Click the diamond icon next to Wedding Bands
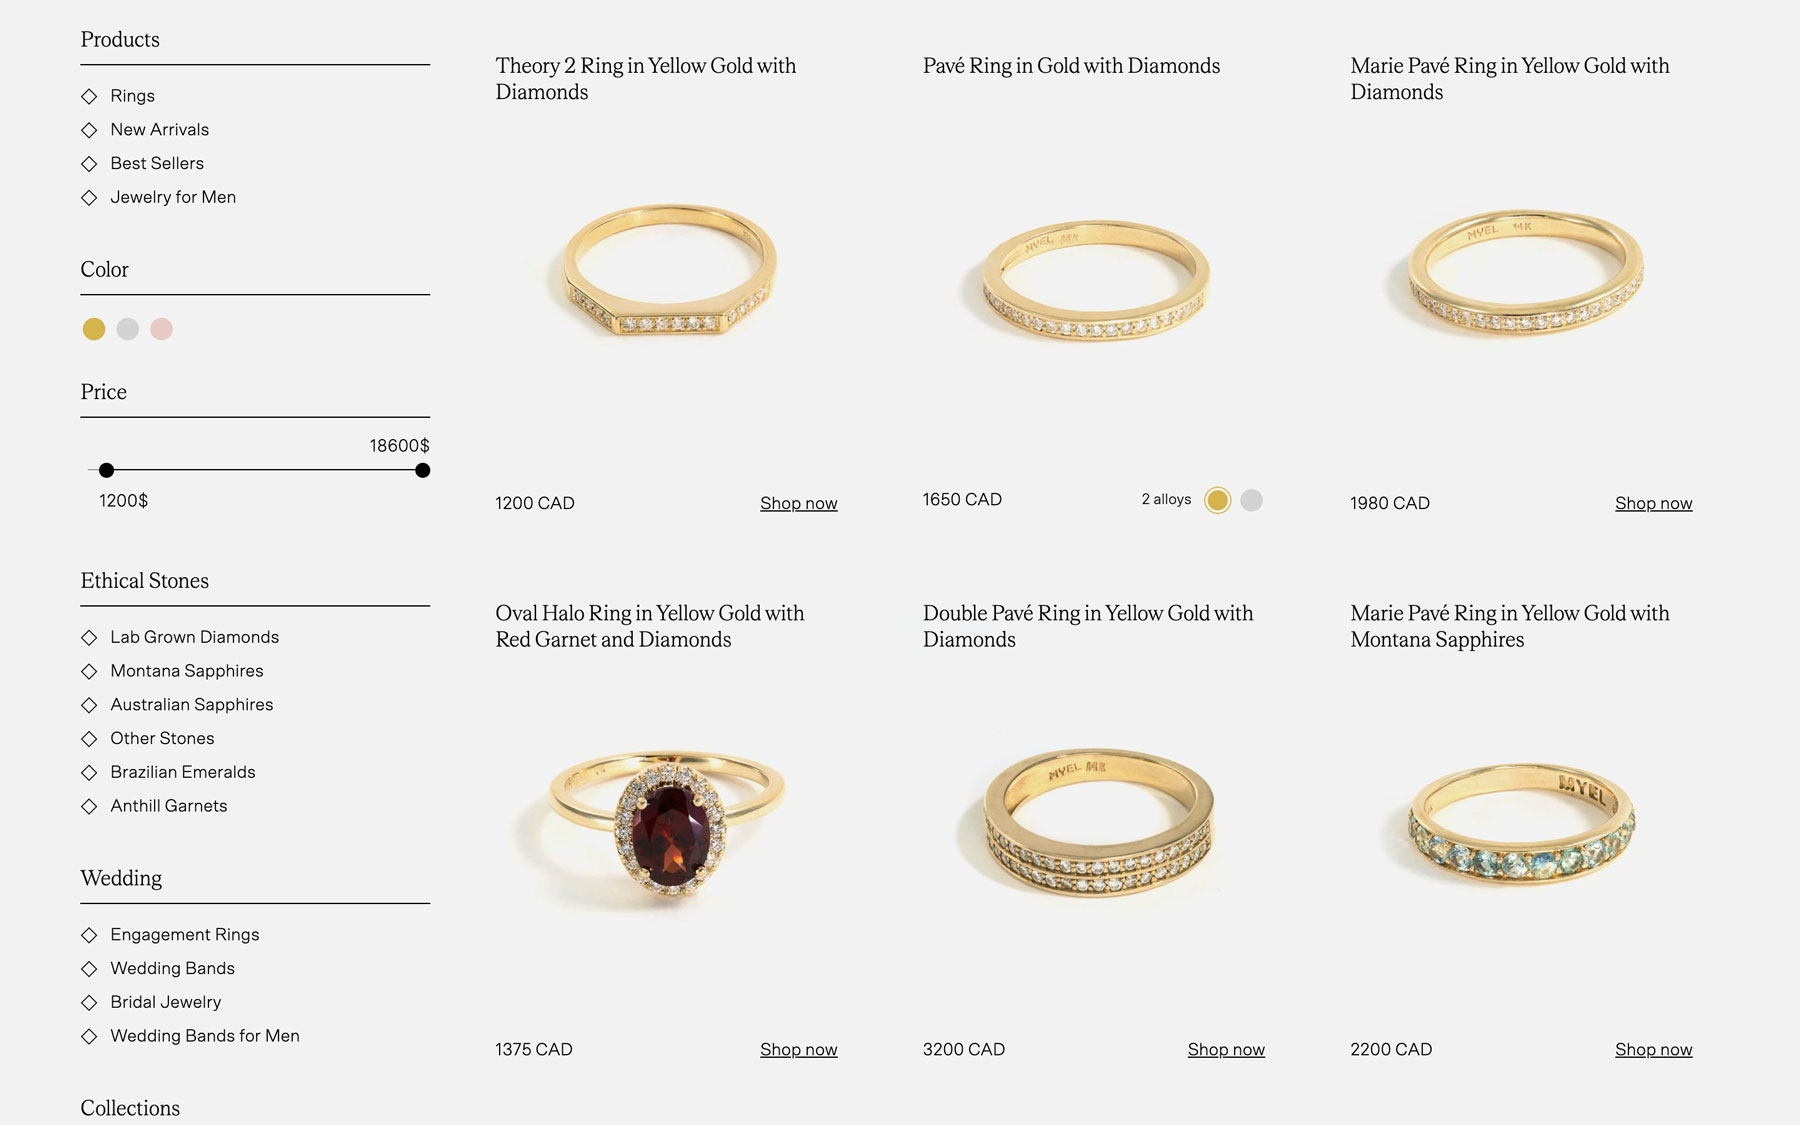This screenshot has width=1800, height=1125. point(89,969)
